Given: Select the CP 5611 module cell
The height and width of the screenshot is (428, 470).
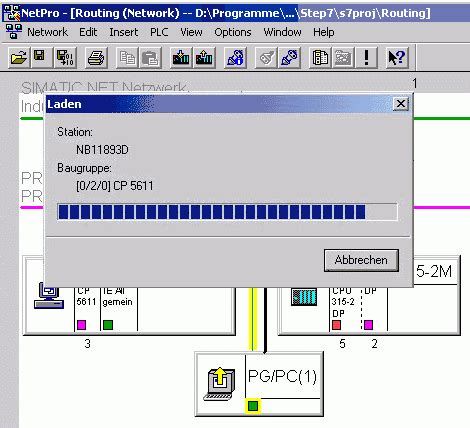Looking at the screenshot, I should [87, 309].
